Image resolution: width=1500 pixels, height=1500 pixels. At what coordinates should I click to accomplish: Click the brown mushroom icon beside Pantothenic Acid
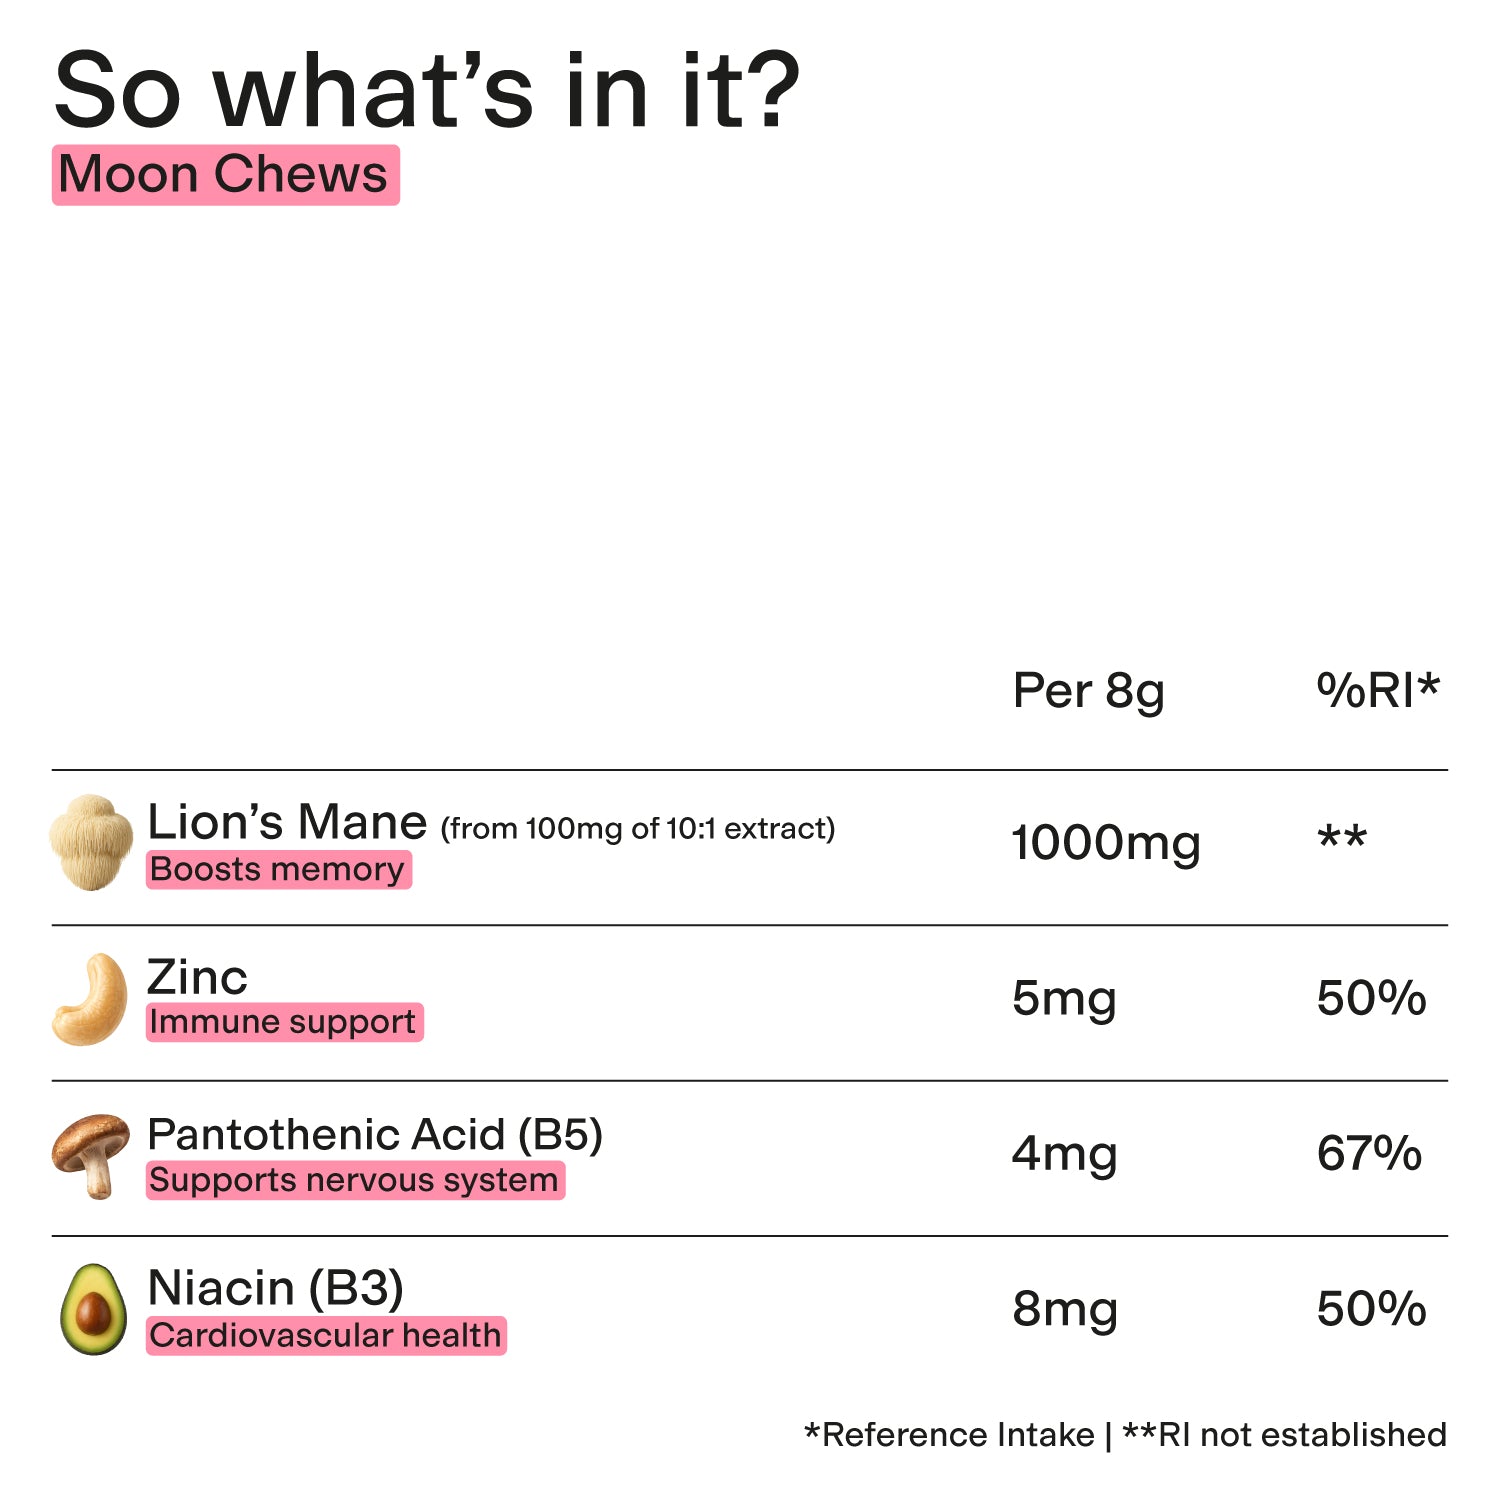tap(91, 1155)
